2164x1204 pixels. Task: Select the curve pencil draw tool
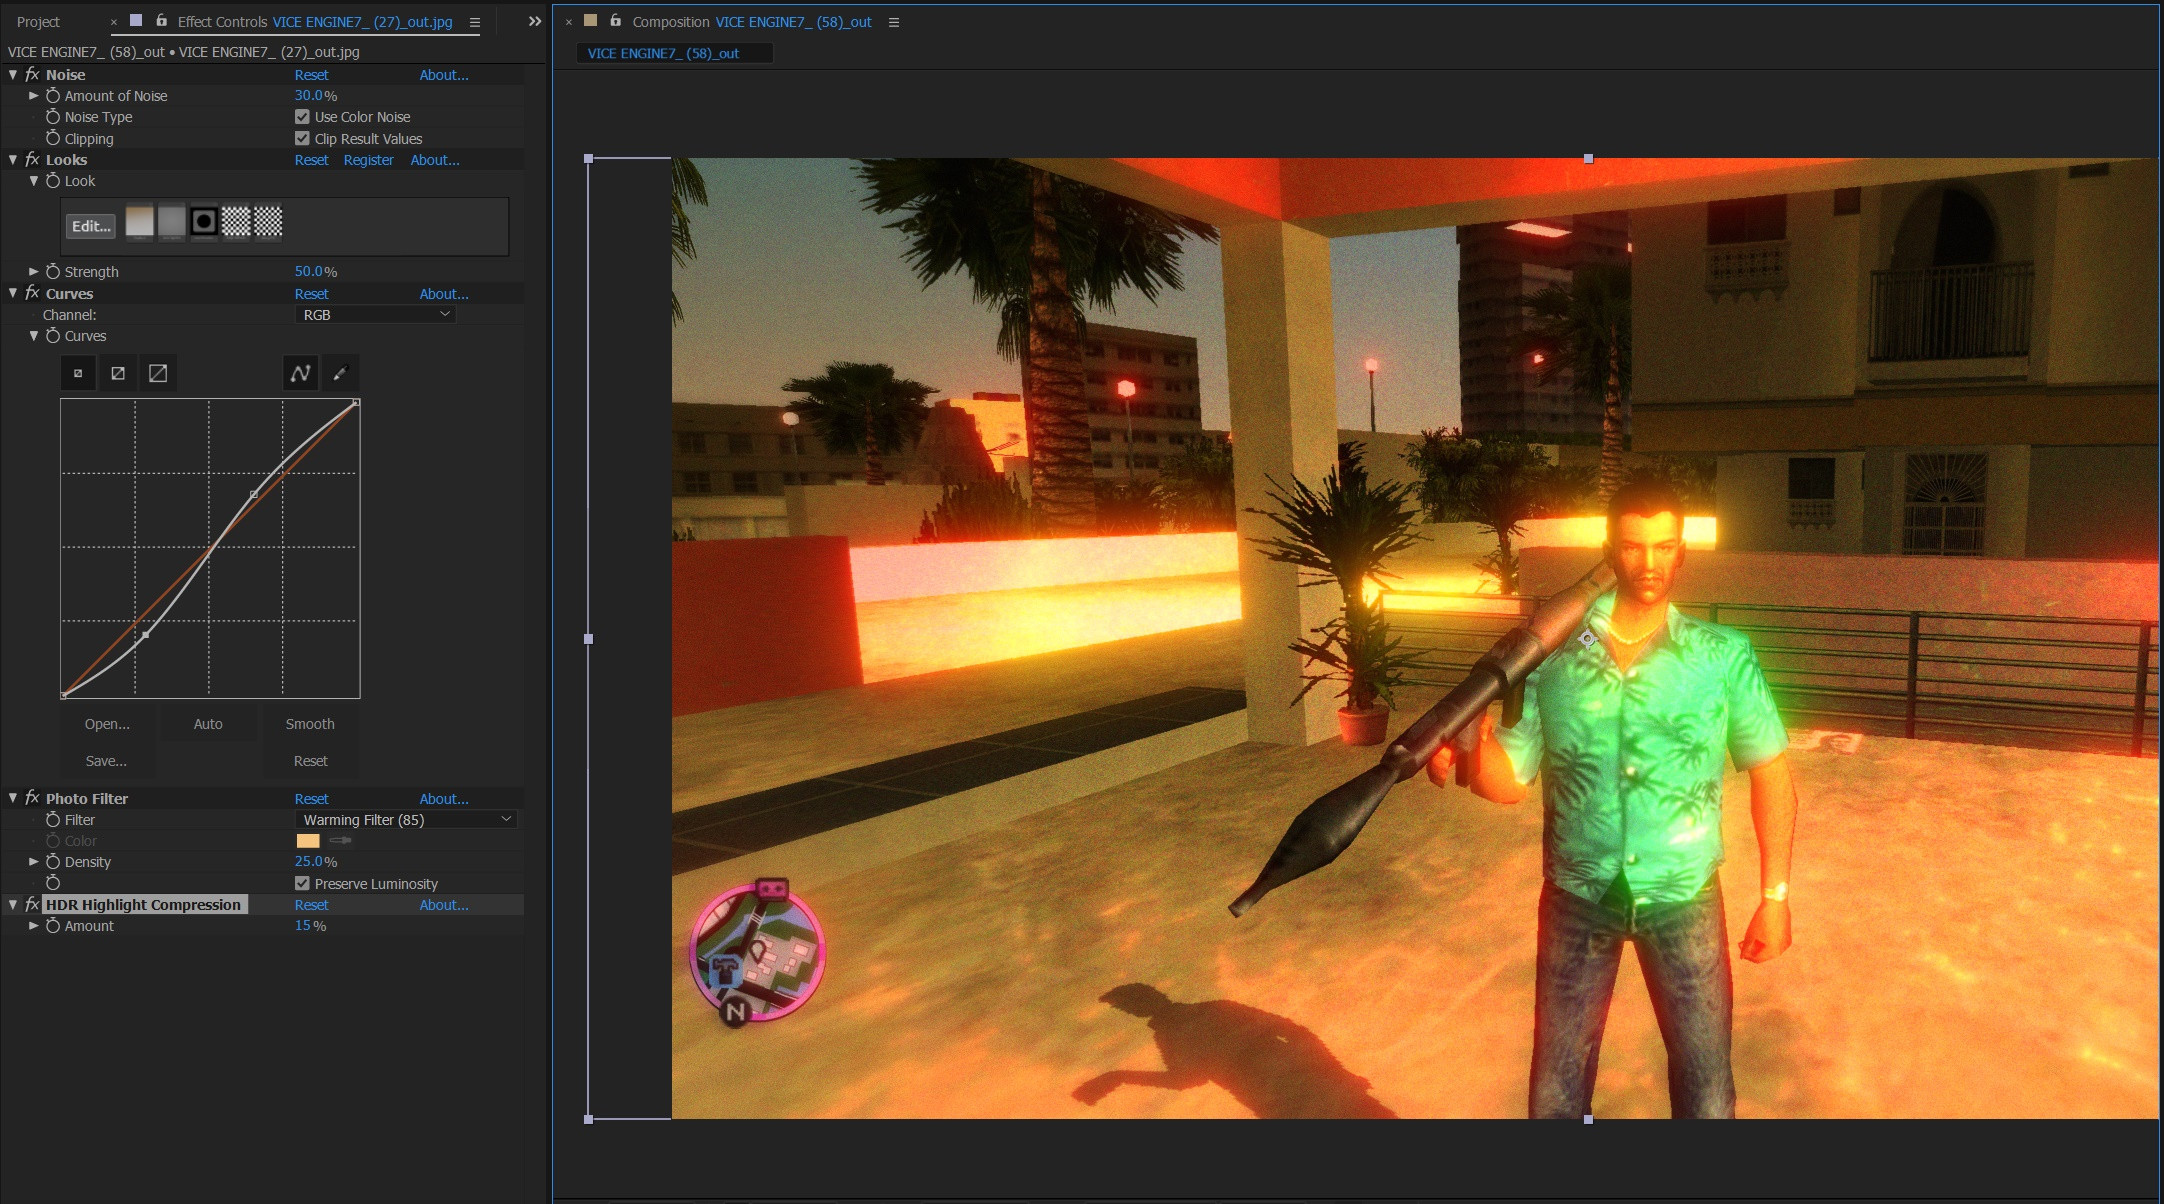(x=340, y=373)
